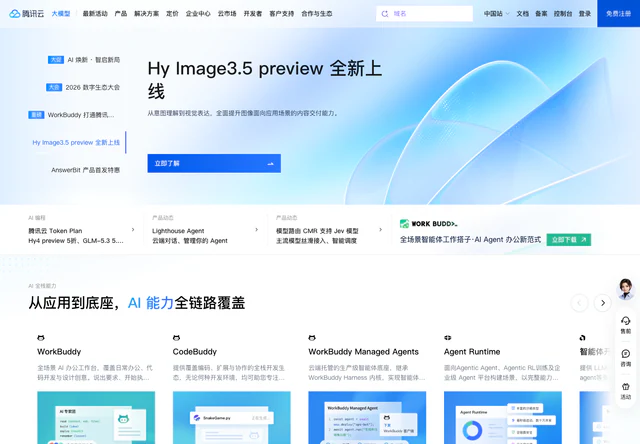
Task: Select 2026 数字生态大会 banner tab
Action: [x=83, y=87]
